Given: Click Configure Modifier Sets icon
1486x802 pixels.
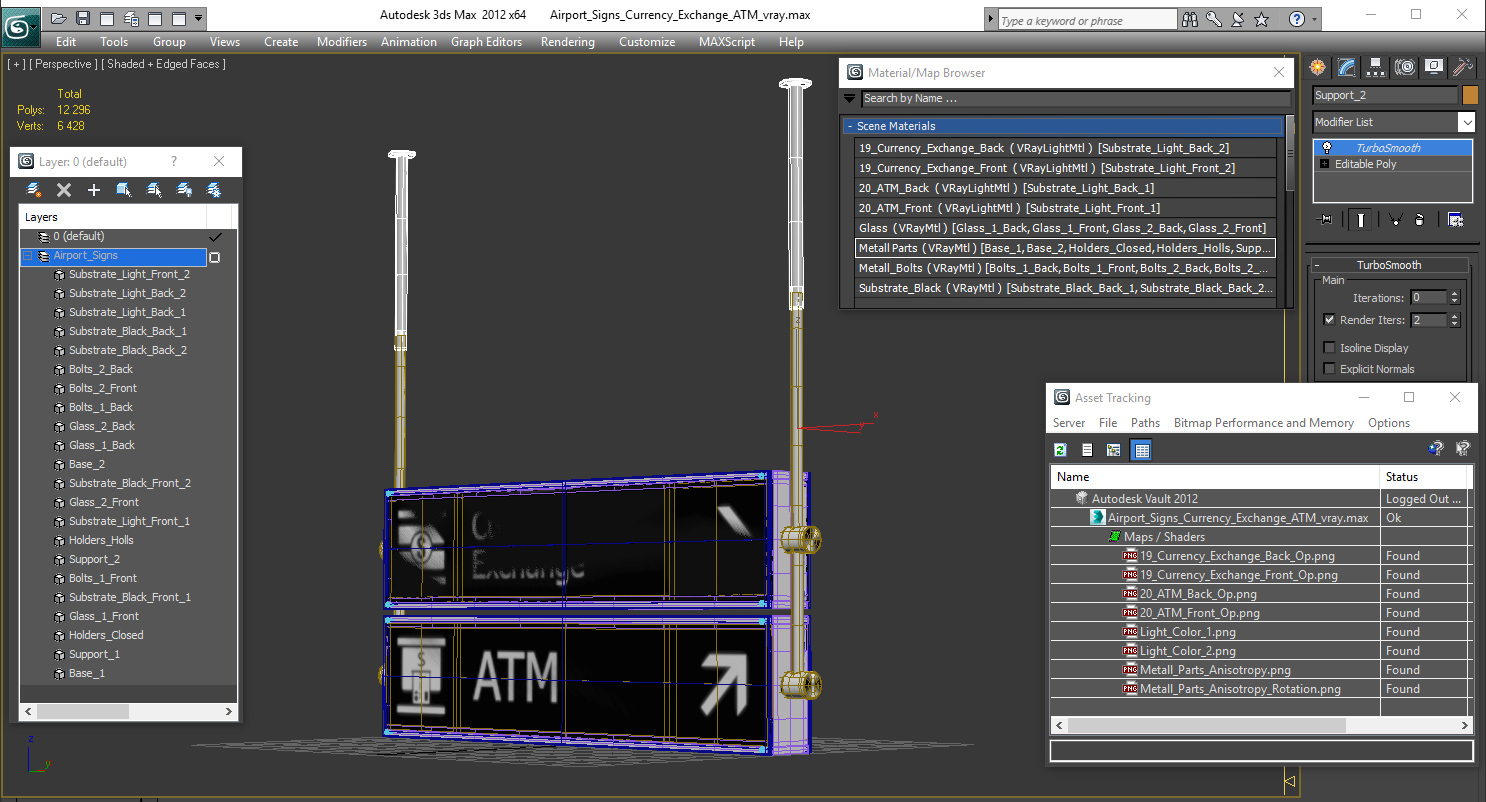Looking at the screenshot, I should click(1455, 220).
